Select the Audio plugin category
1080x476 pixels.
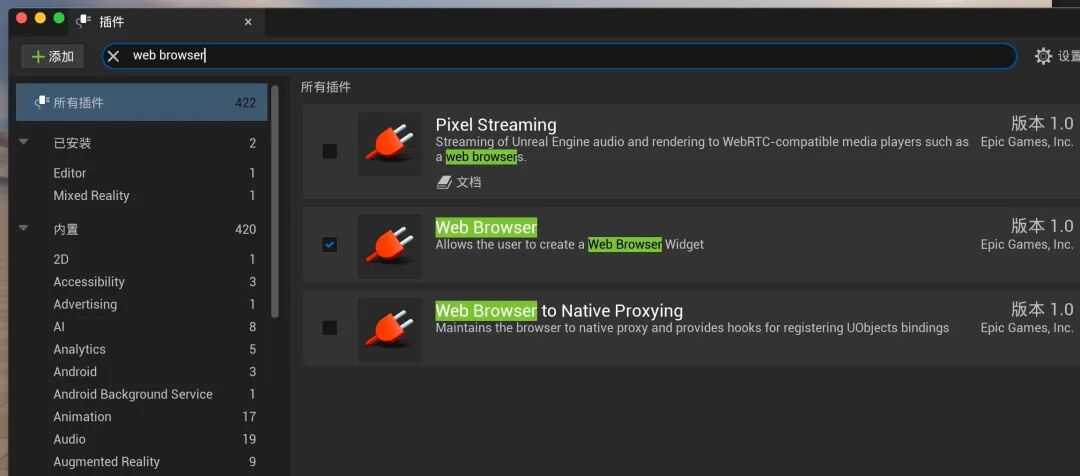70,439
